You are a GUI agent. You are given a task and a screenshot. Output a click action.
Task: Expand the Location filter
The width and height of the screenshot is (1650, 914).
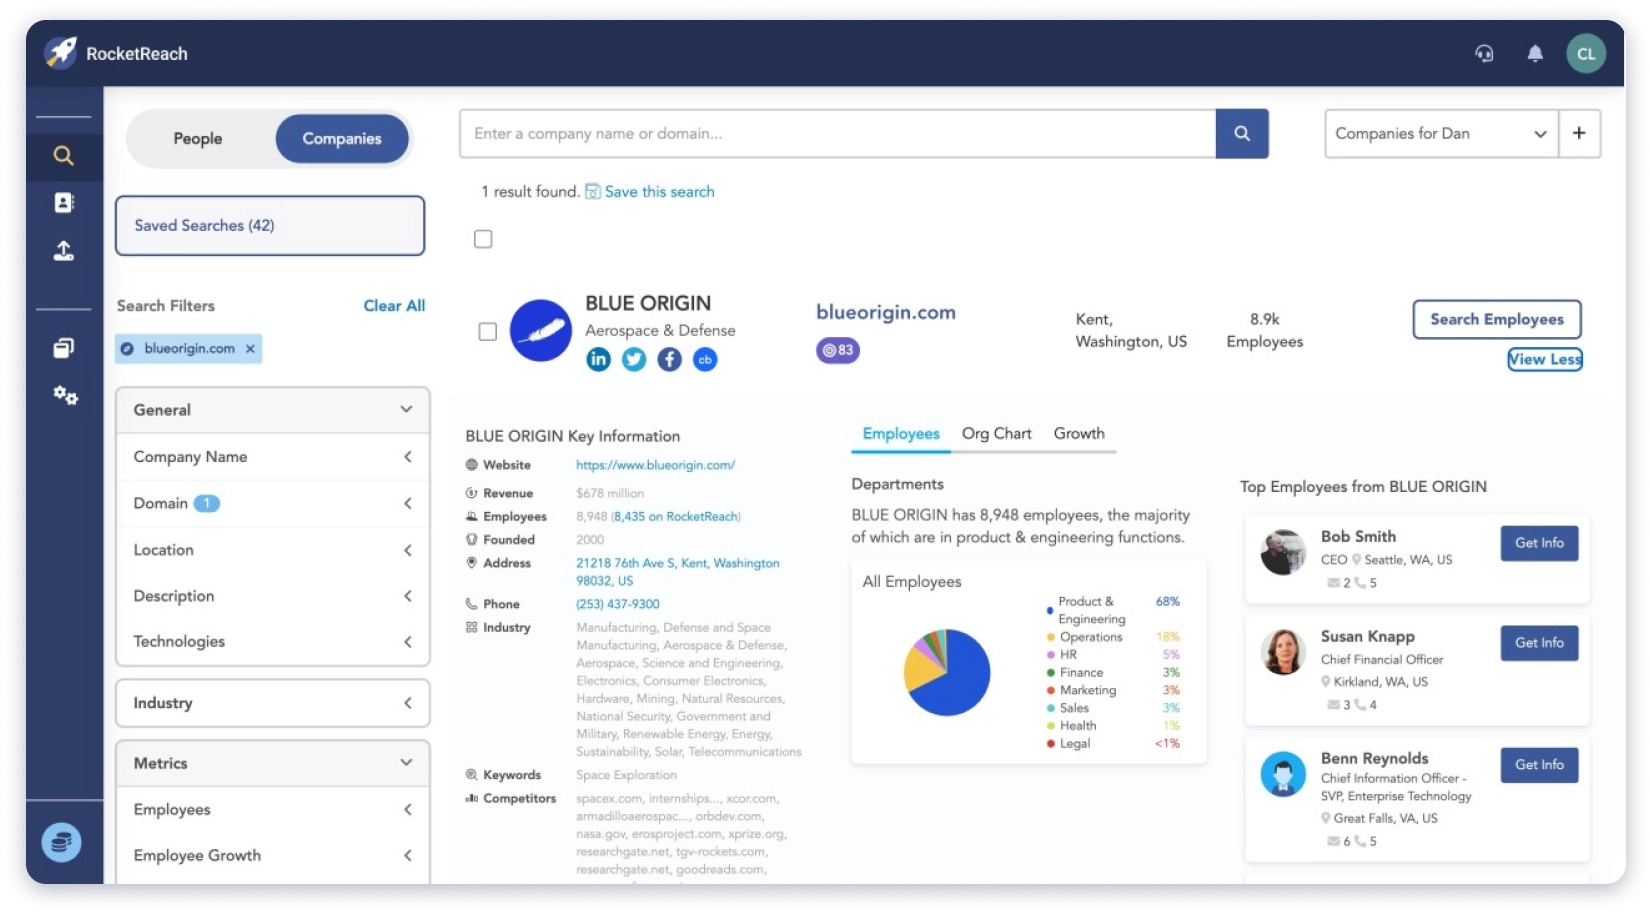tap(273, 550)
